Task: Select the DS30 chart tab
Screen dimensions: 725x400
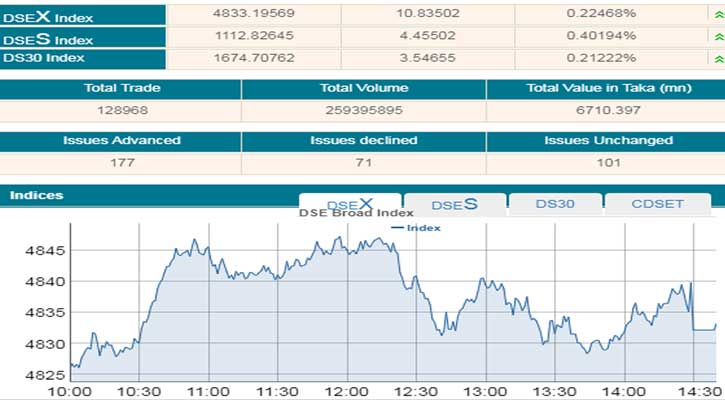Action: click(554, 204)
